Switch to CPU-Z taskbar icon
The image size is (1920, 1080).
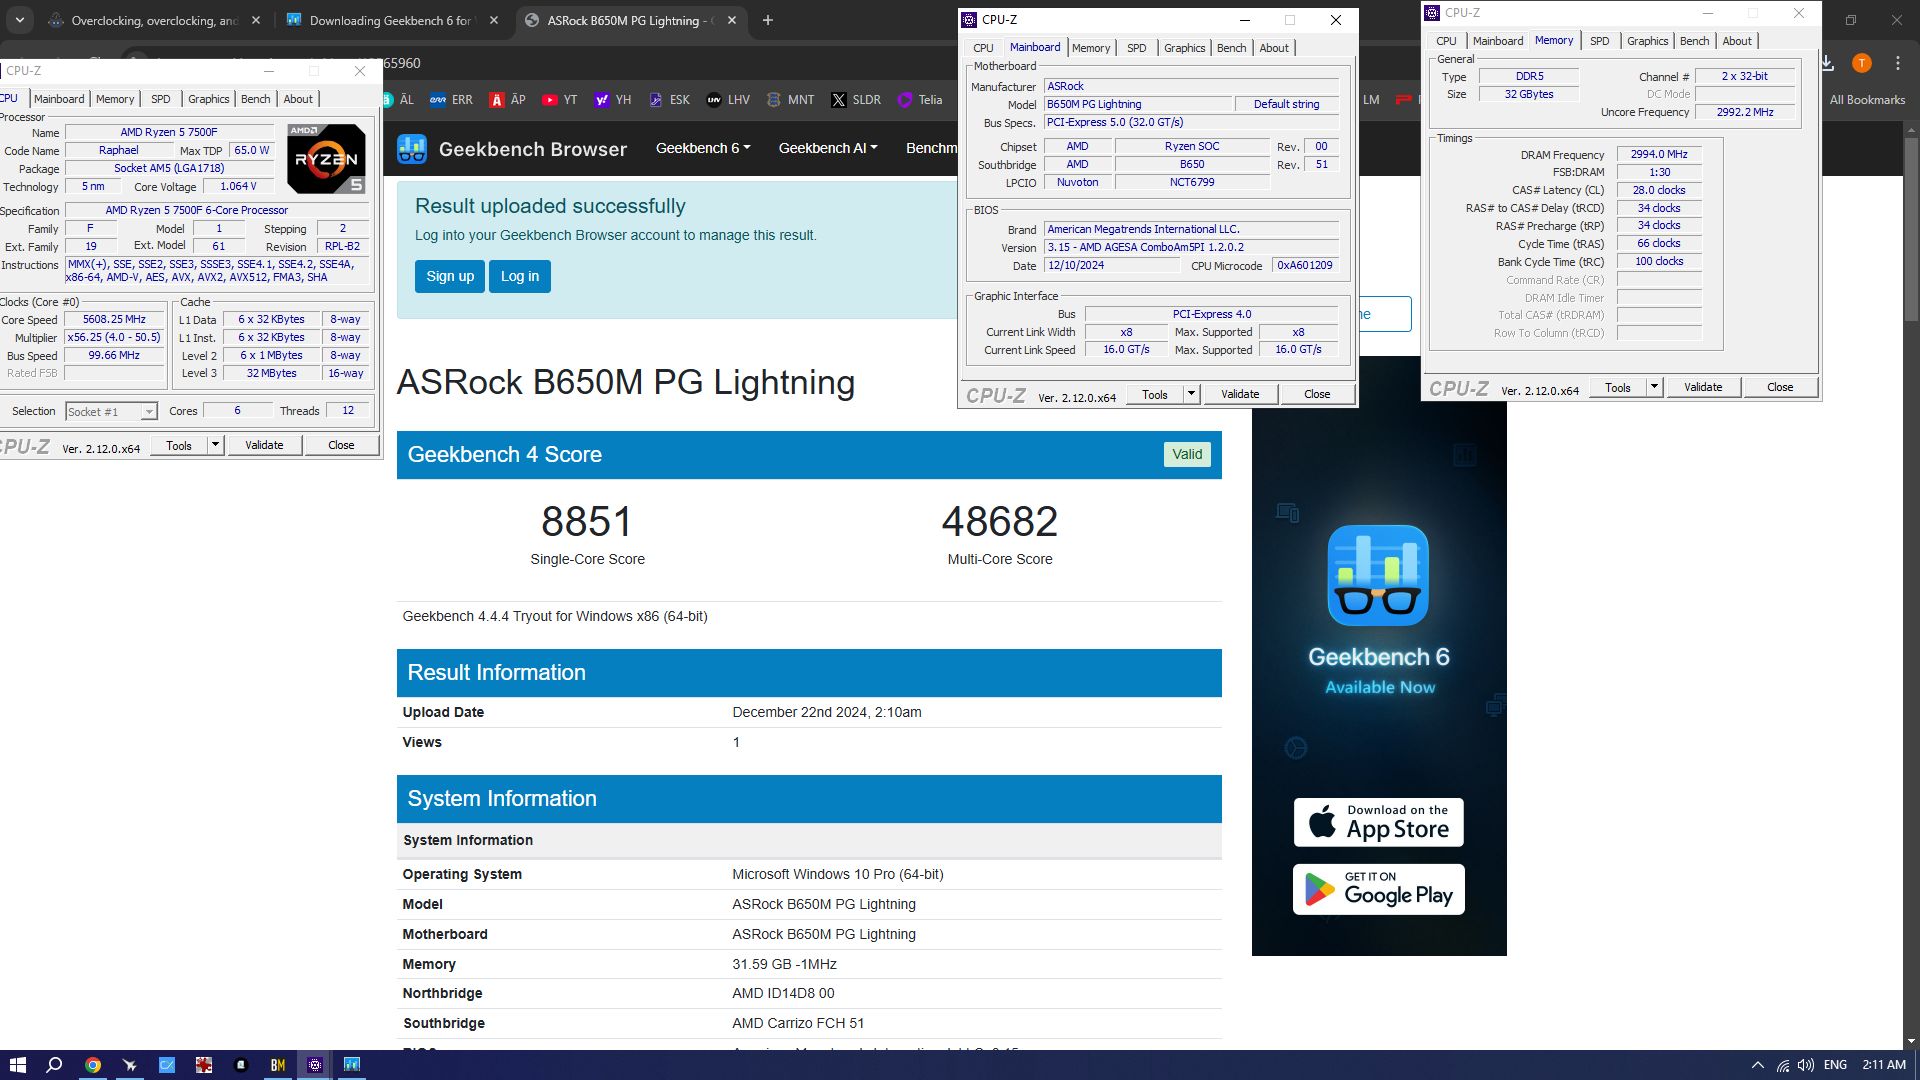(x=314, y=1065)
